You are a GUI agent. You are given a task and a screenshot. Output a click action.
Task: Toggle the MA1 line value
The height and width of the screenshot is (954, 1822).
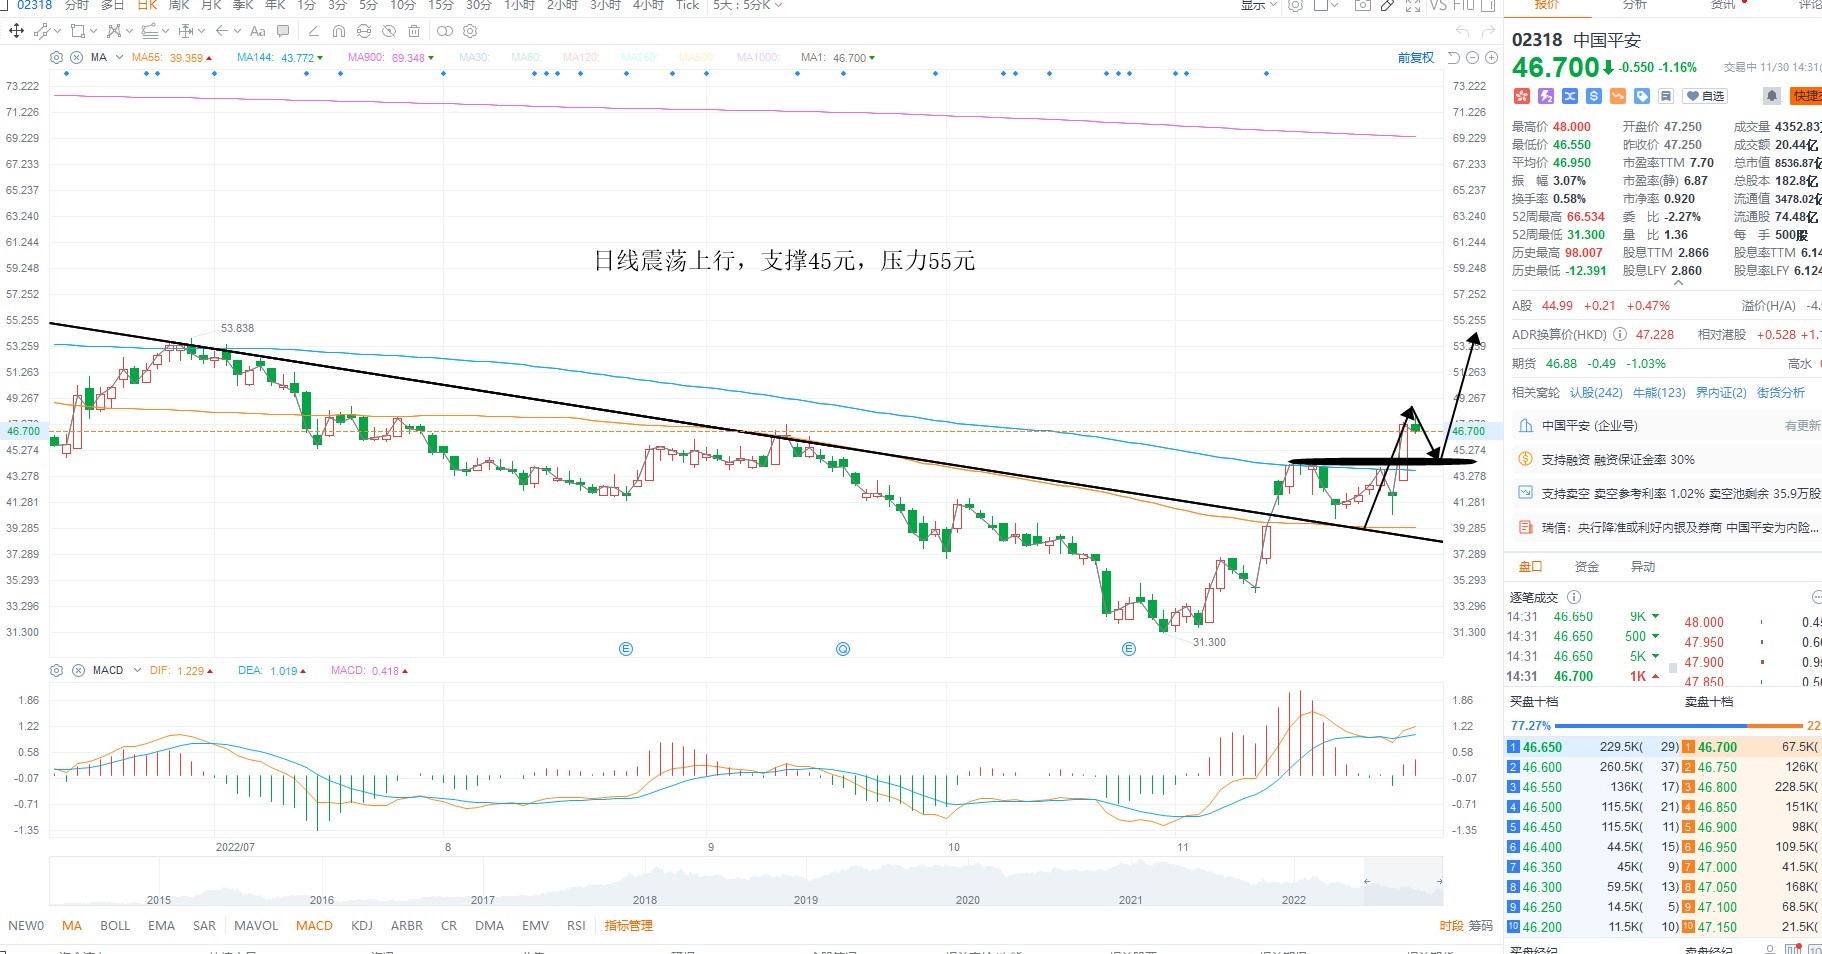click(x=838, y=58)
